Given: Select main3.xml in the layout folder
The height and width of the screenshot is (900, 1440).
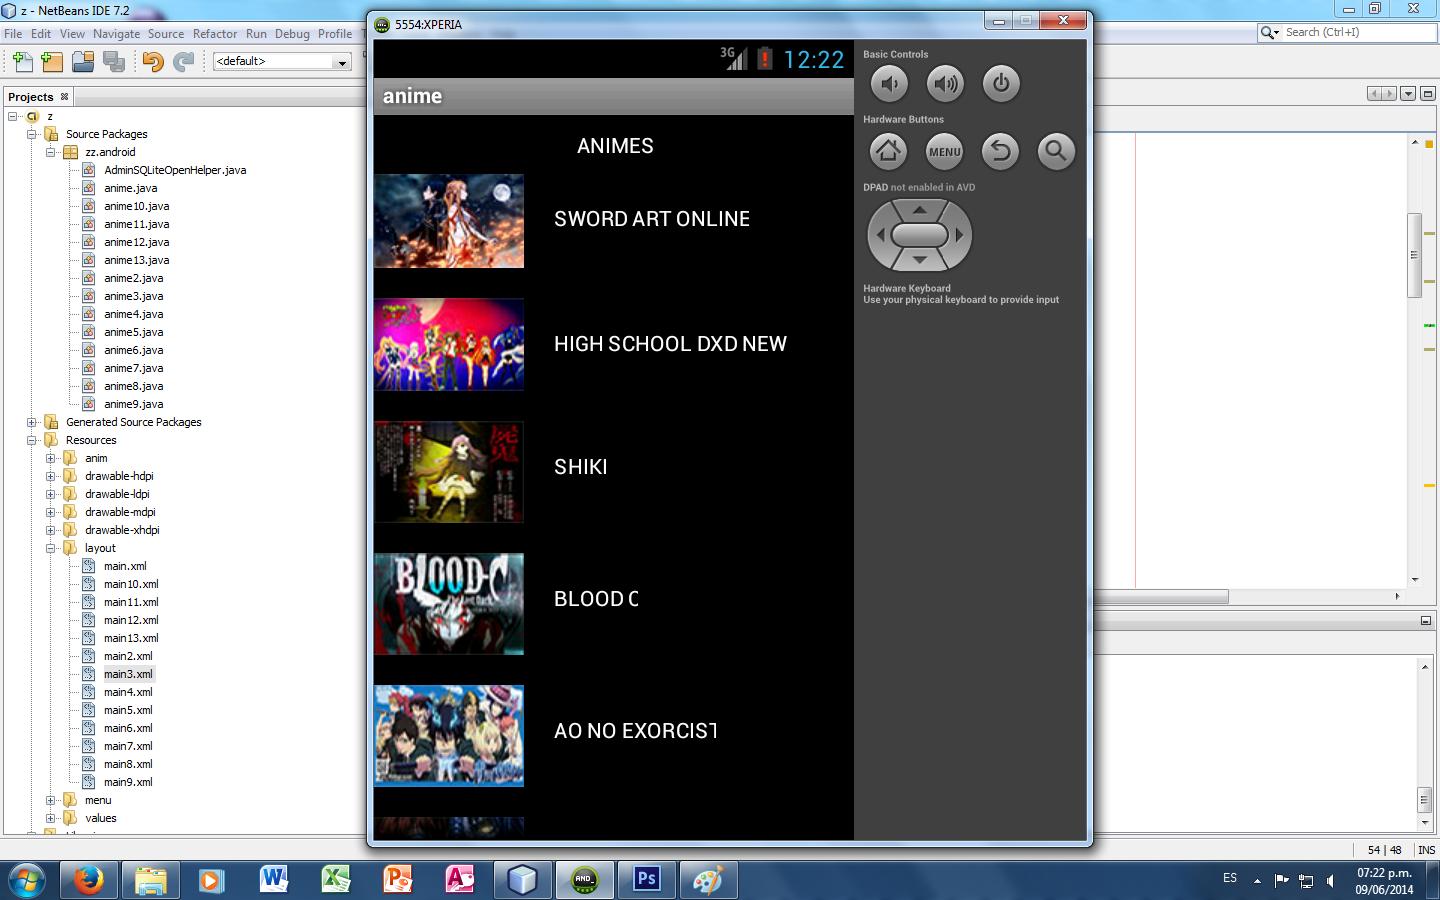Looking at the screenshot, I should click(128, 674).
